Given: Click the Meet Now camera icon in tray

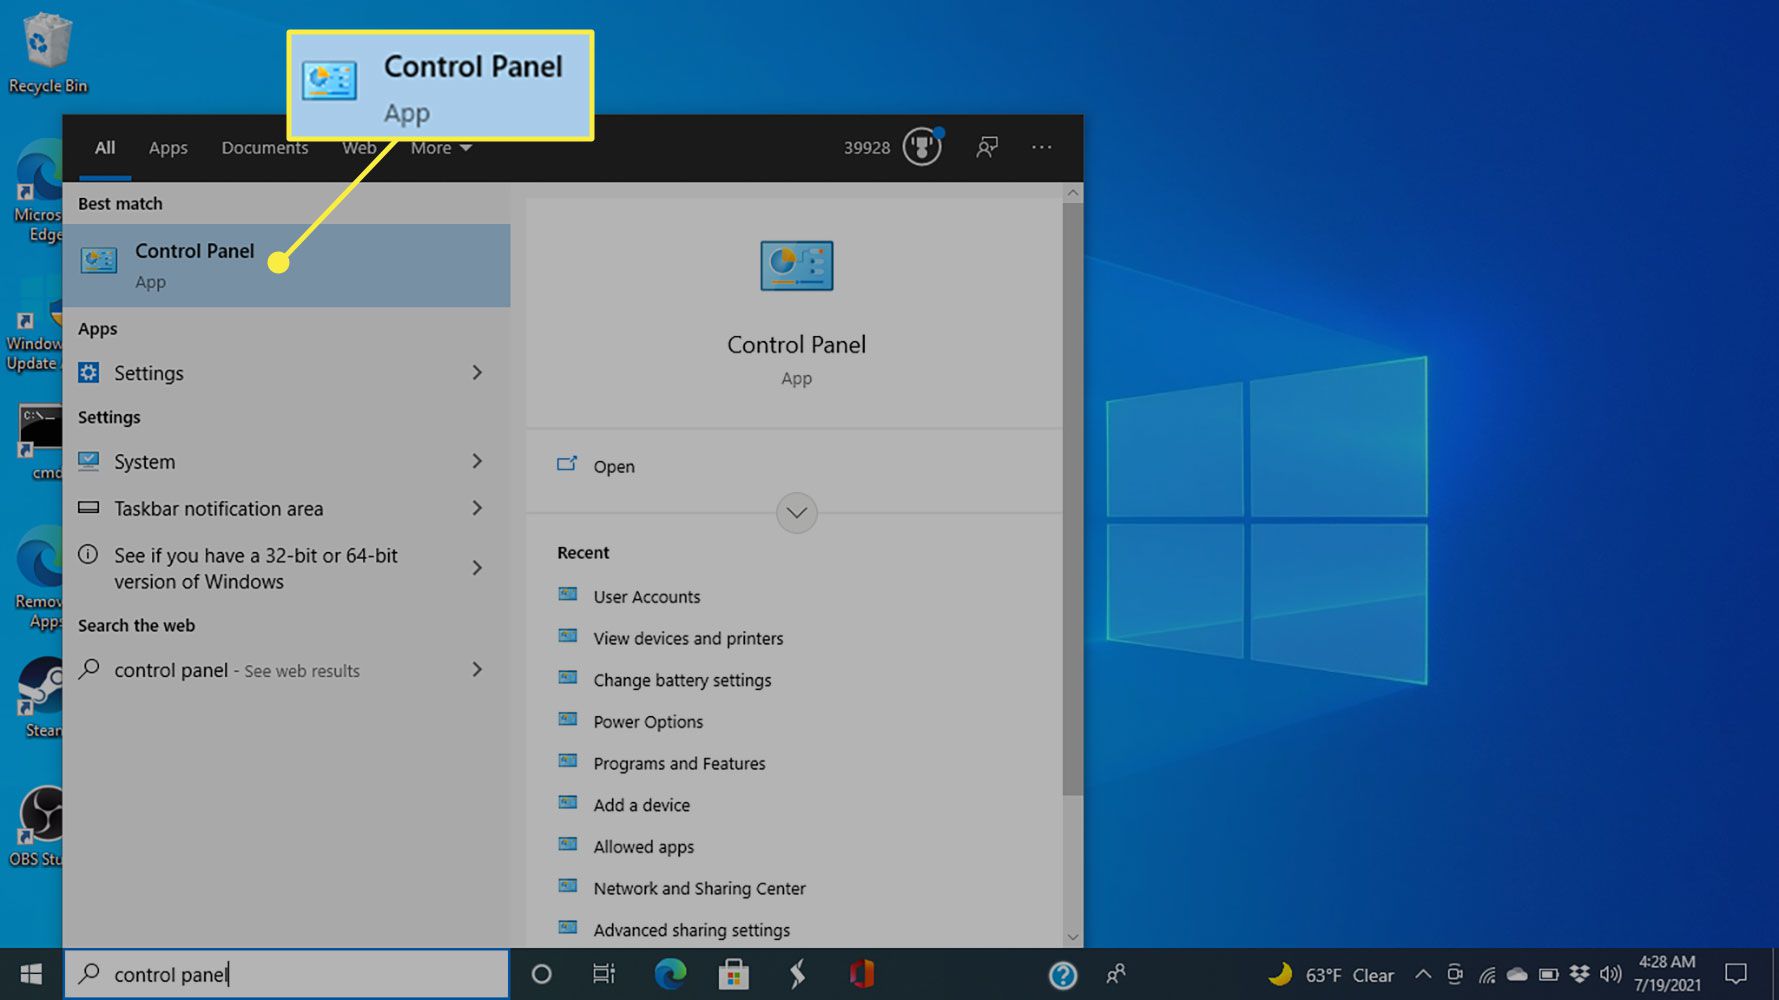Looking at the screenshot, I should [1455, 974].
